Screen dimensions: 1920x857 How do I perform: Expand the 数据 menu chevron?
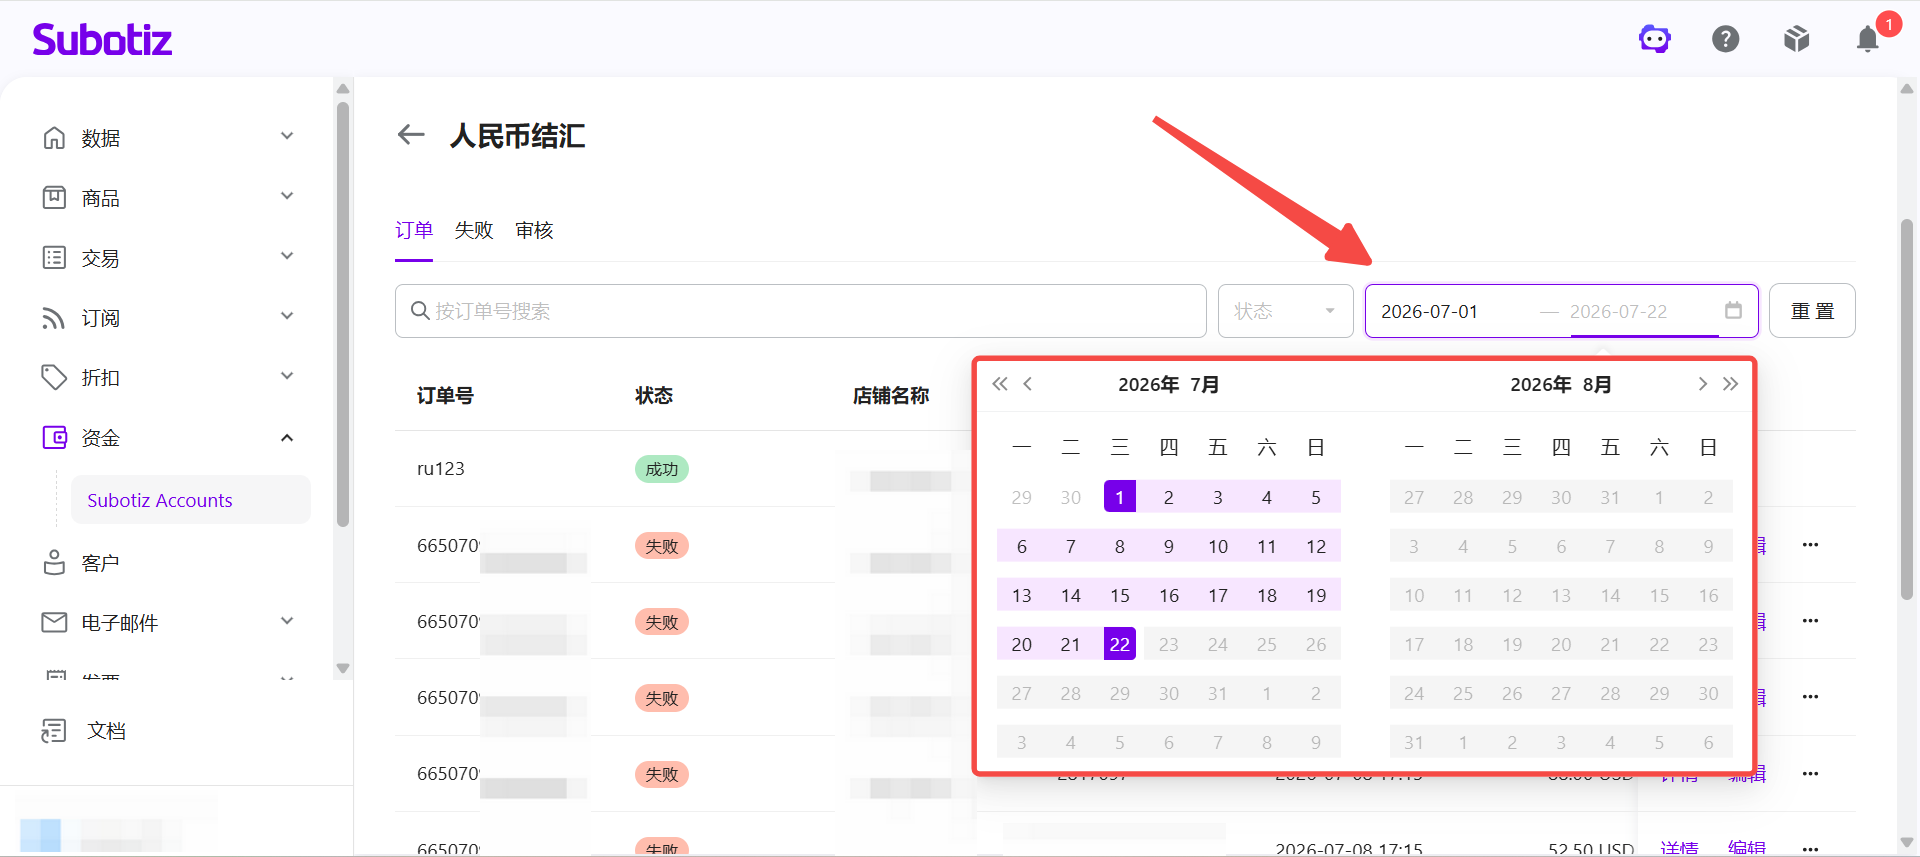(287, 136)
